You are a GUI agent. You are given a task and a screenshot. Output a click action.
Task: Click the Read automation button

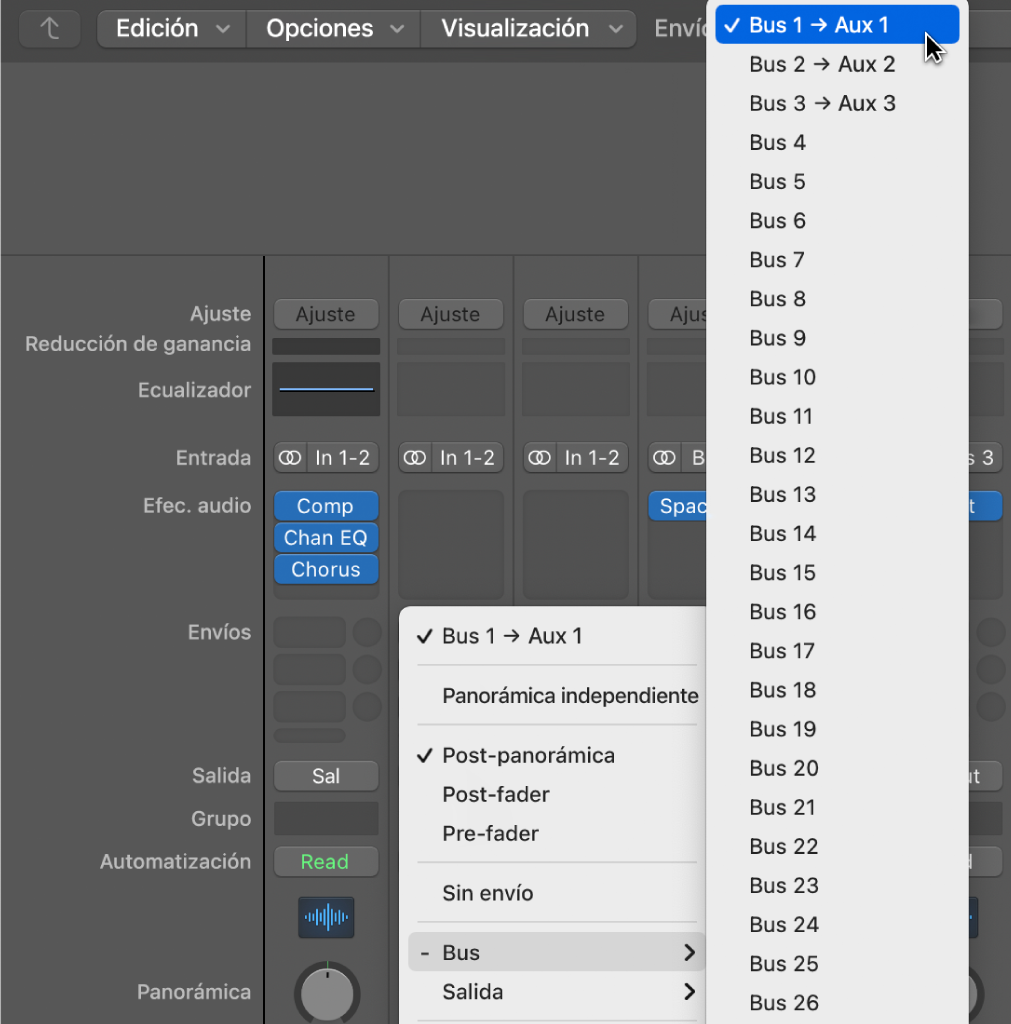coord(325,861)
